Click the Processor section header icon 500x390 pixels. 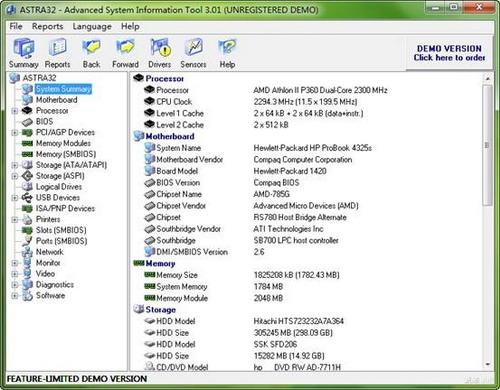[x=138, y=78]
